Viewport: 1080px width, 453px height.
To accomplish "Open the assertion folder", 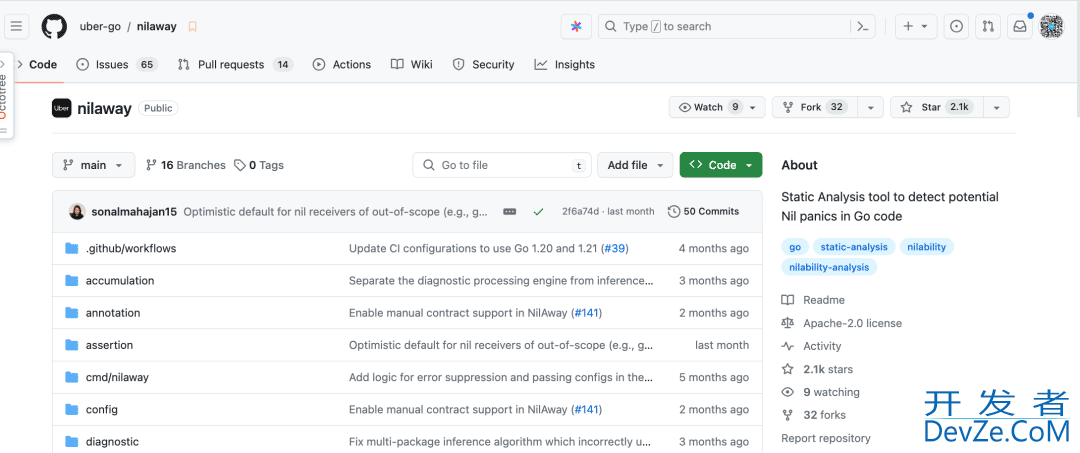I will tap(110, 345).
